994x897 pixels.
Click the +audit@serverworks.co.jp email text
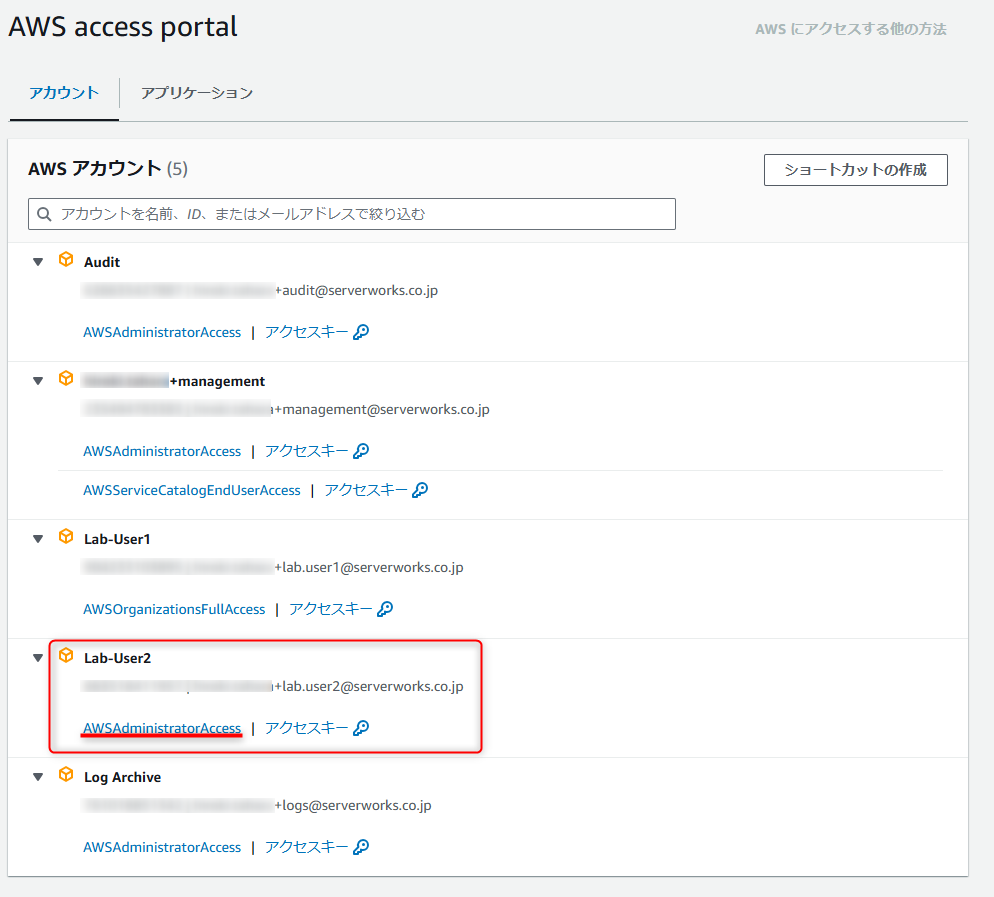pyautogui.click(x=356, y=290)
